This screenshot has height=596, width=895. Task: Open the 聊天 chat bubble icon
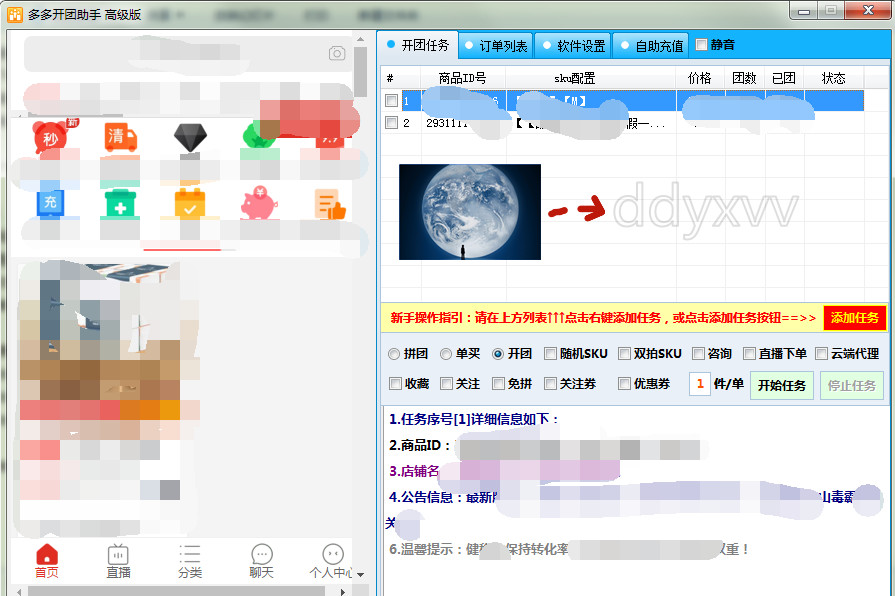[261, 562]
